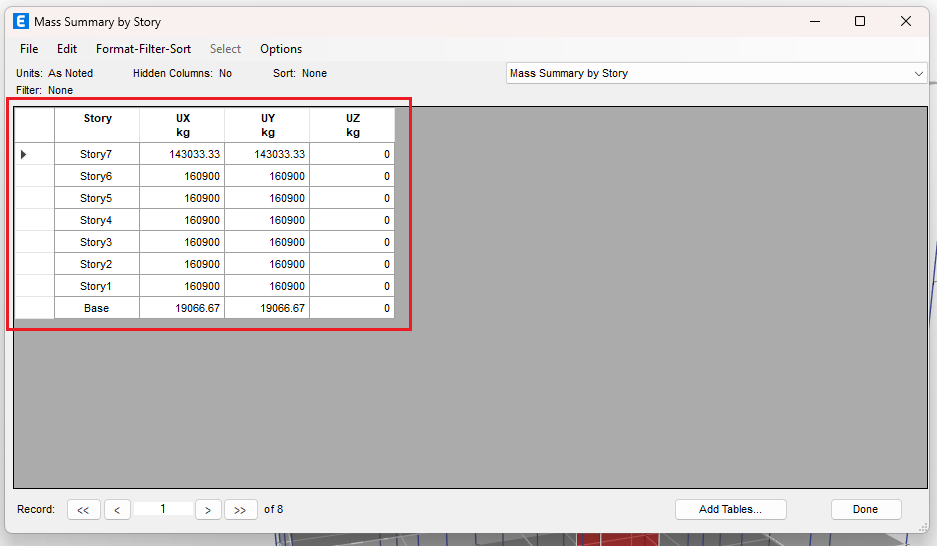
Task: Open the Format-Filter-Sort menu
Action: tap(143, 49)
